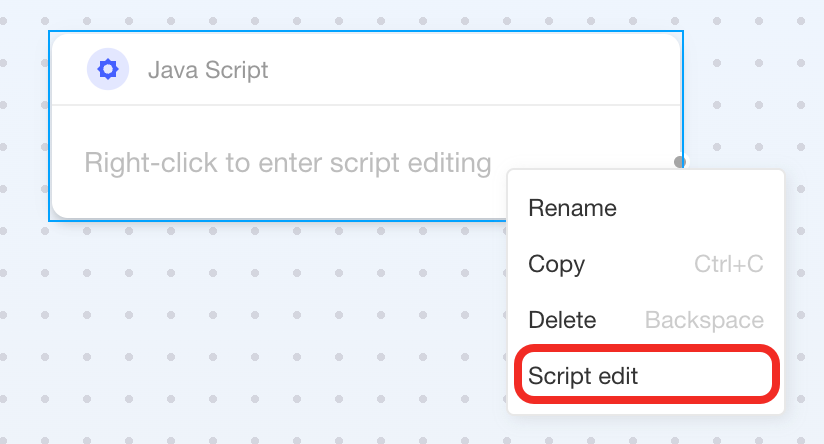Click the Backspace shortcut hint beside Delete

click(704, 321)
